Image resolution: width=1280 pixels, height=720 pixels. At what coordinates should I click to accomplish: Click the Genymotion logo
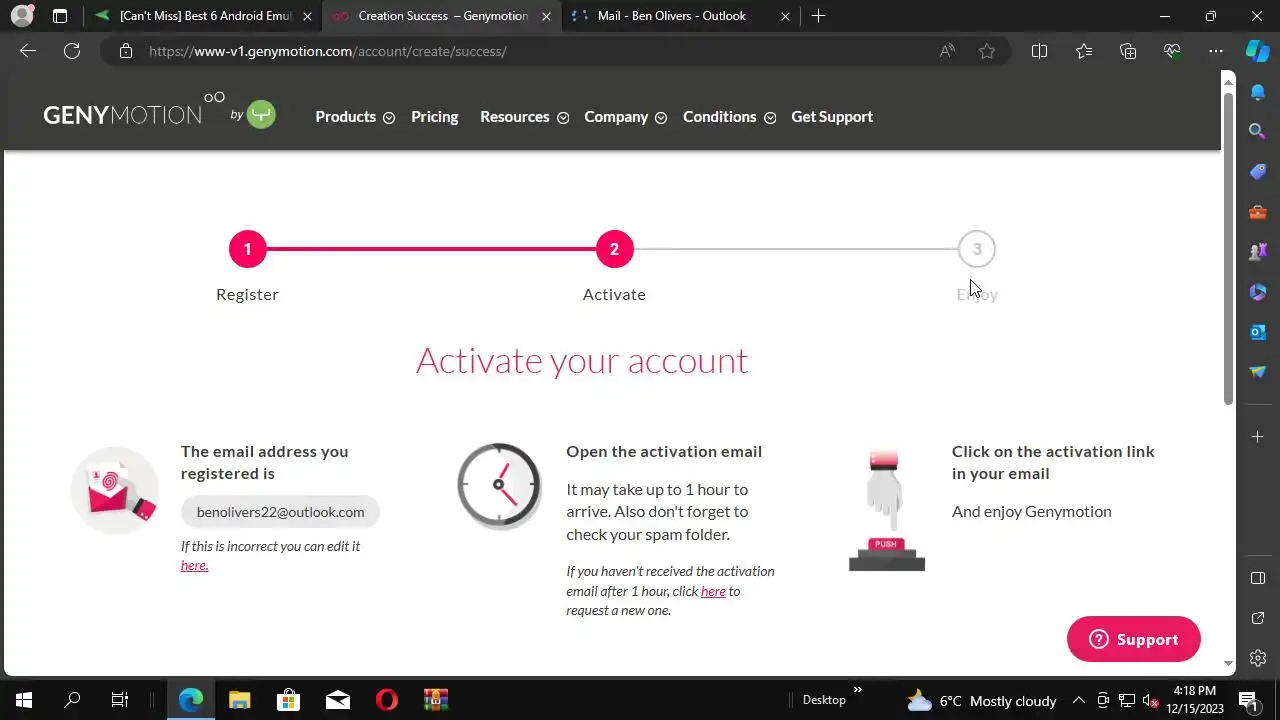point(159,113)
